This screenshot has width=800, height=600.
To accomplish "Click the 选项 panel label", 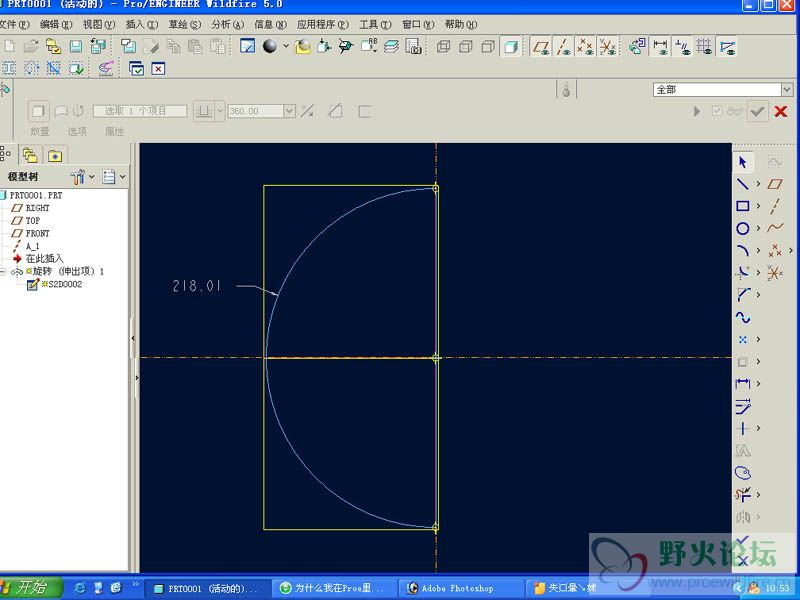I will coord(77,131).
